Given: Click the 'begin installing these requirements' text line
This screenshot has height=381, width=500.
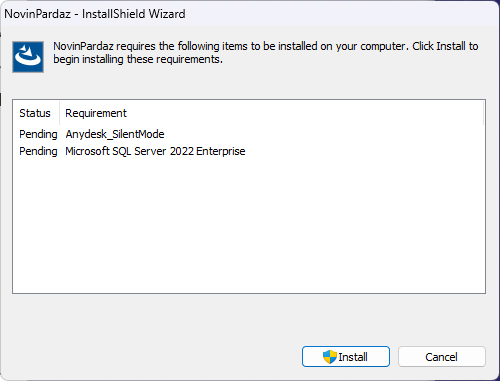Looking at the screenshot, I should [138, 59].
